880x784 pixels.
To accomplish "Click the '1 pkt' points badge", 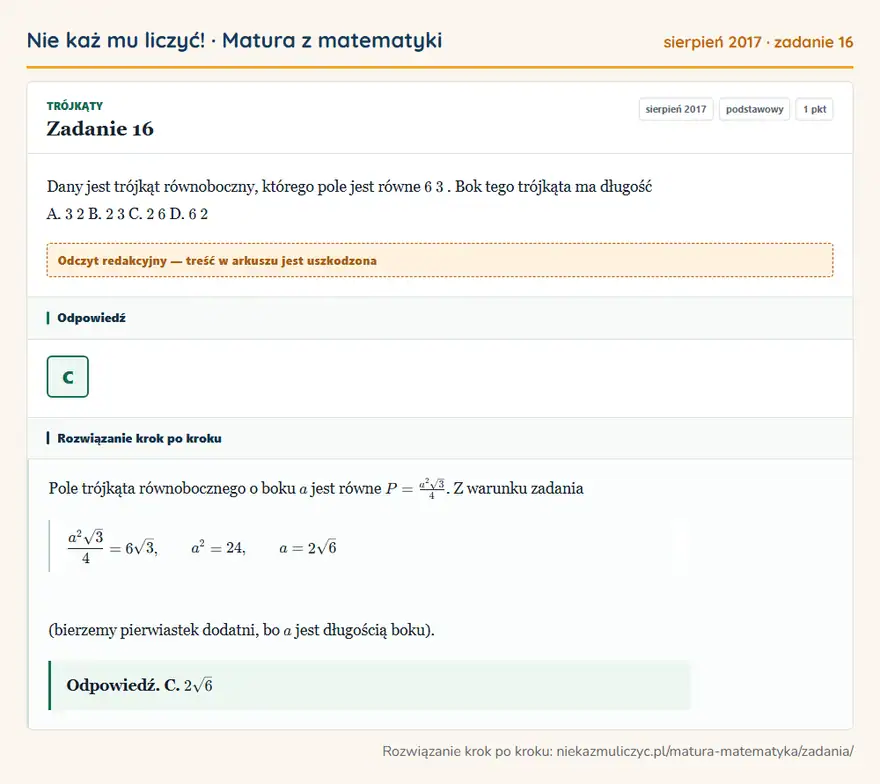I will 814,109.
